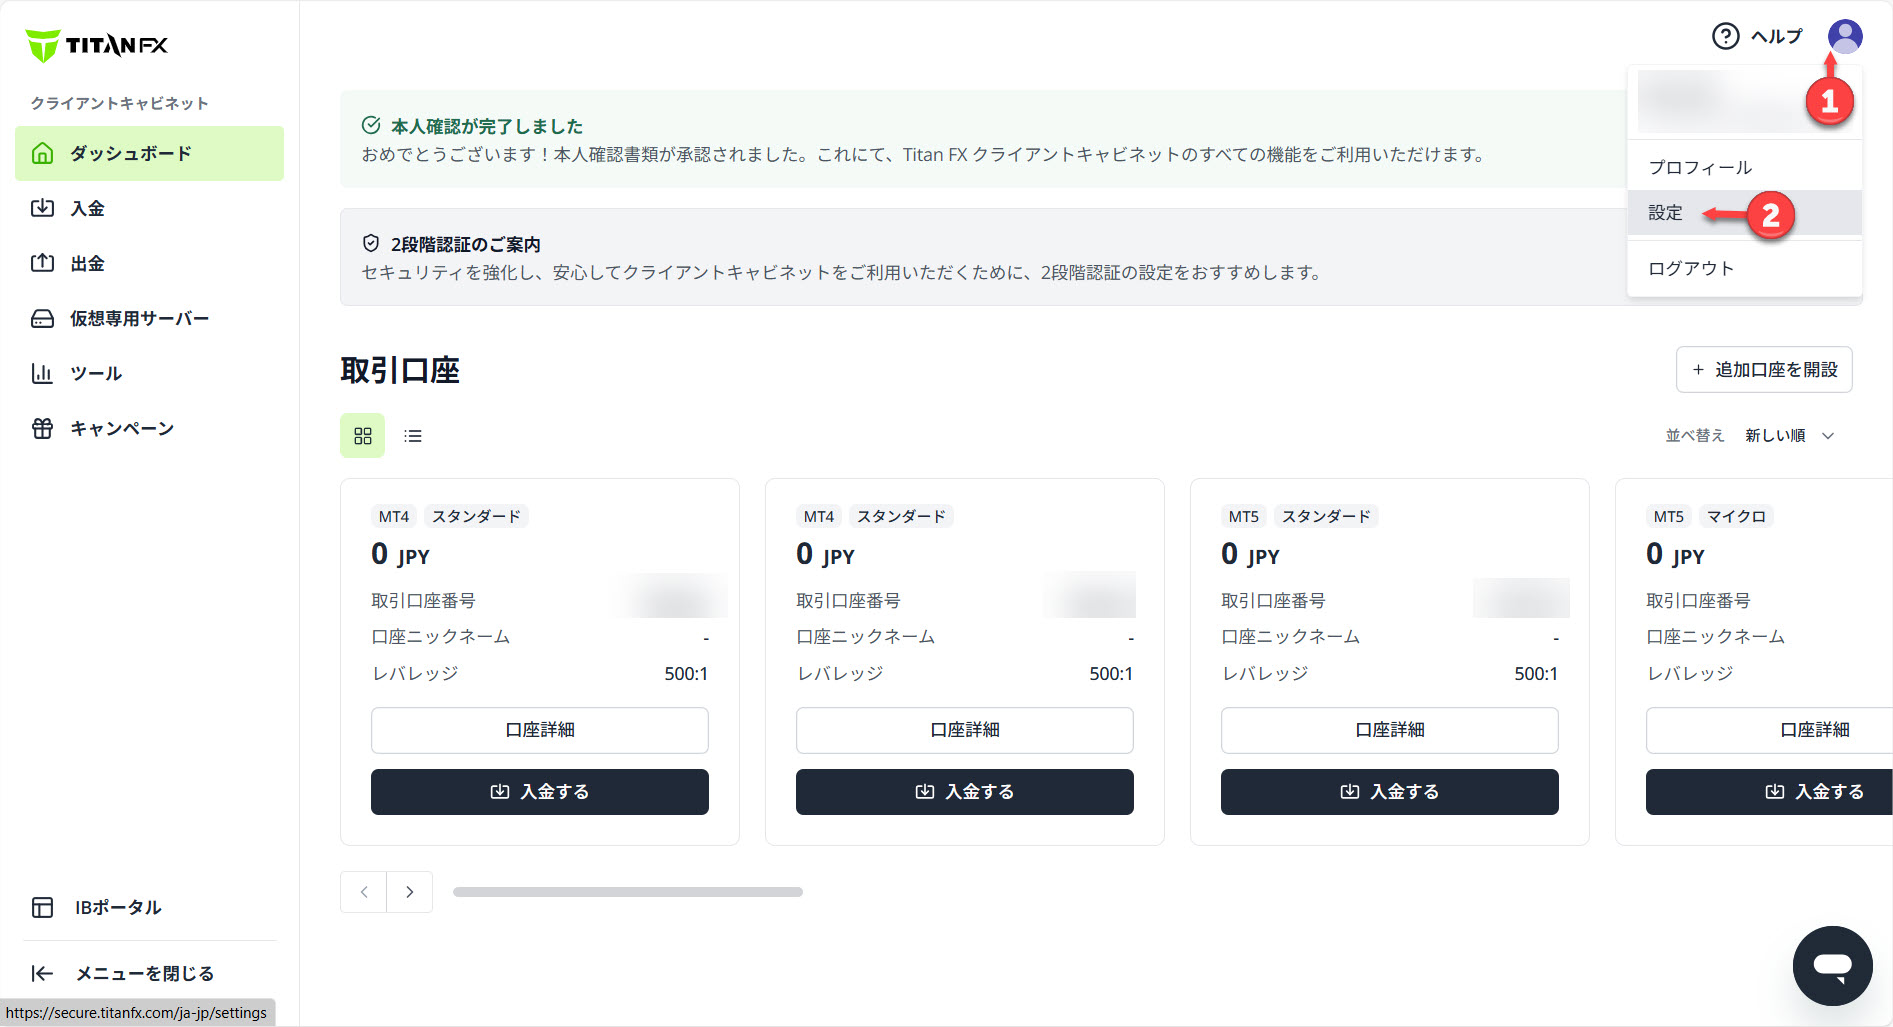Expand the 新しい順 sort dropdown
This screenshot has width=1893, height=1027.
[1789, 436]
